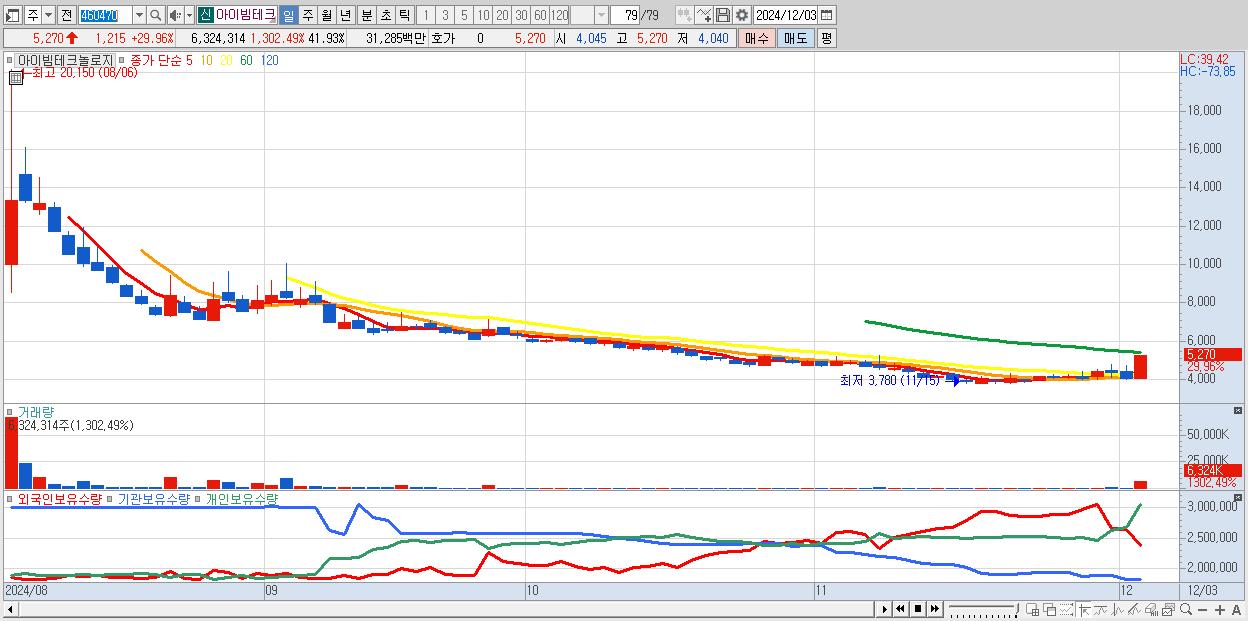Open chart settings gear icon
1248x621 pixels.
click(x=741, y=16)
